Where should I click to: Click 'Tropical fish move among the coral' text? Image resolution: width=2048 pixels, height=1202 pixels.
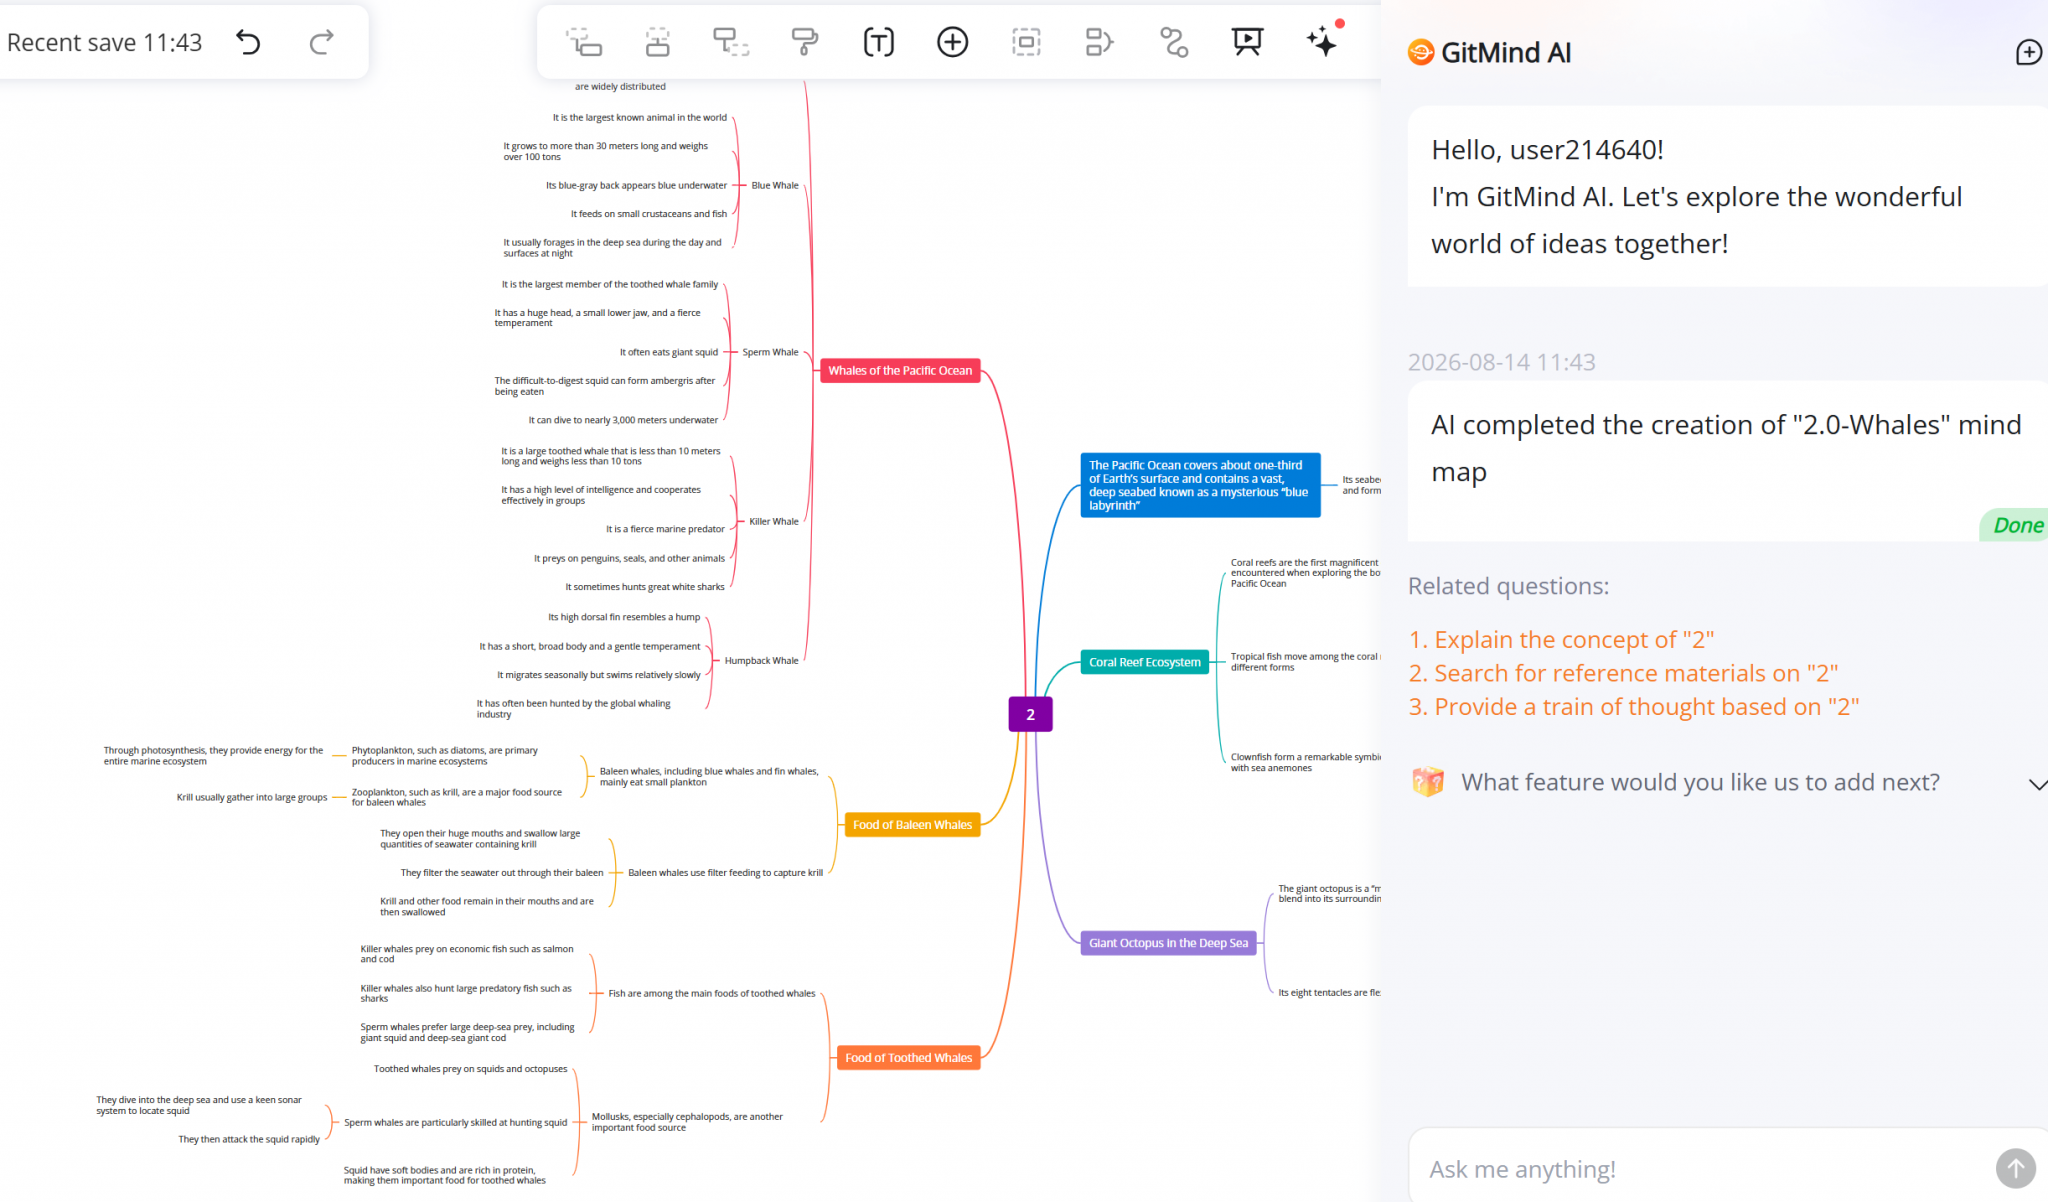click(1305, 662)
